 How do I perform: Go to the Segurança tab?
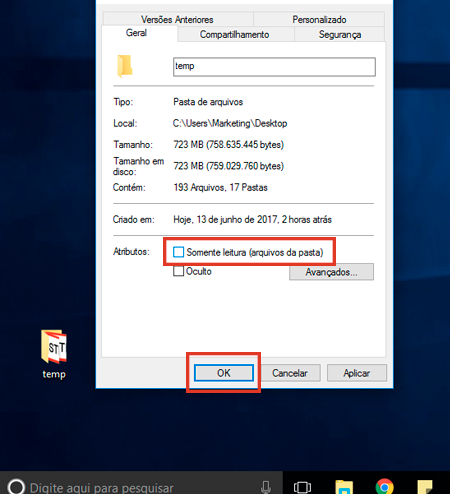(340, 34)
